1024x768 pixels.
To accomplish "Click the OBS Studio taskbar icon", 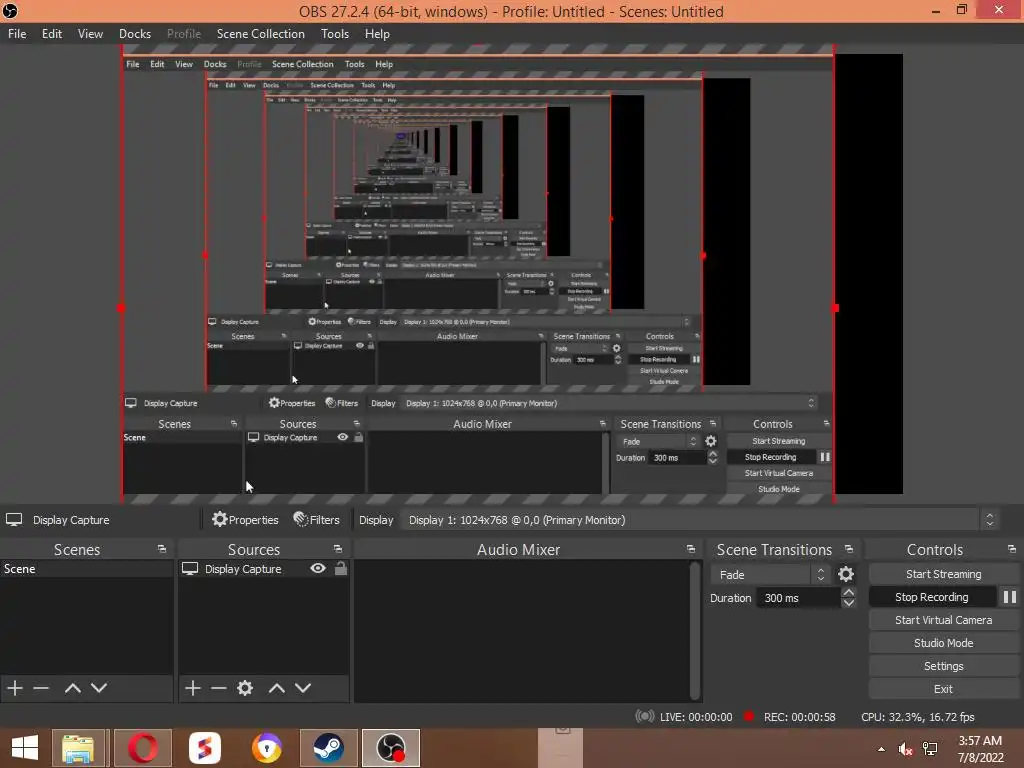I will pyautogui.click(x=391, y=748).
